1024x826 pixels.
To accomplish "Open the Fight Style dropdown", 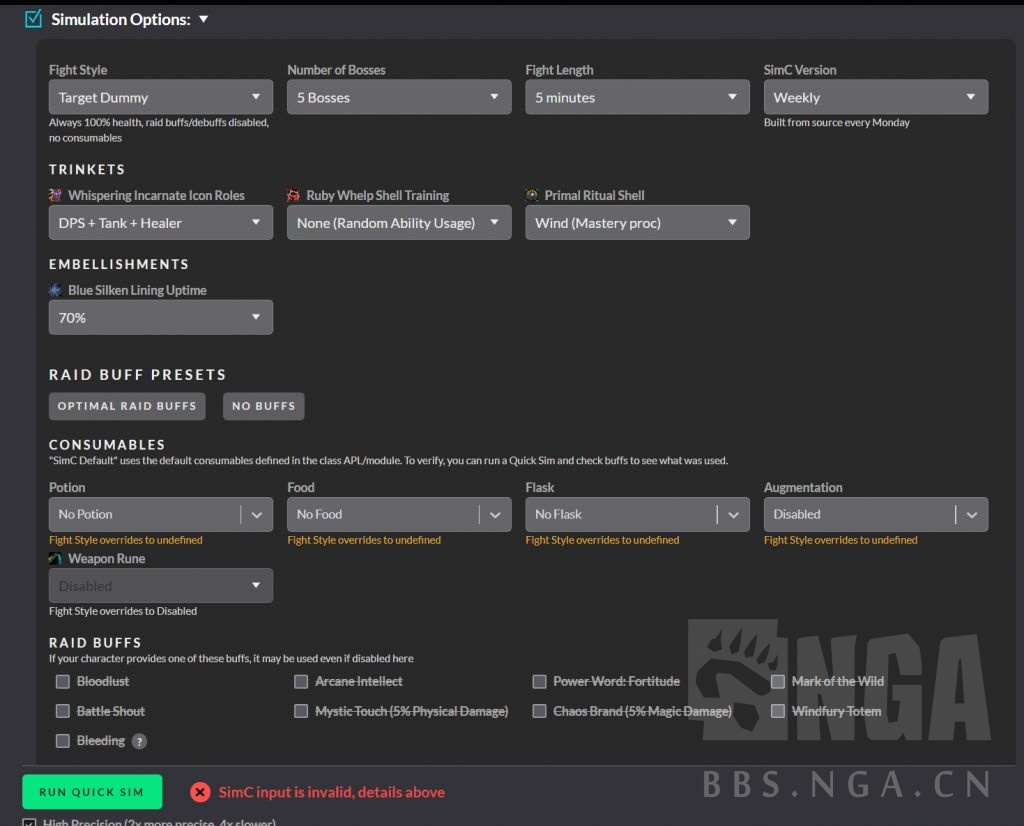I will (160, 97).
